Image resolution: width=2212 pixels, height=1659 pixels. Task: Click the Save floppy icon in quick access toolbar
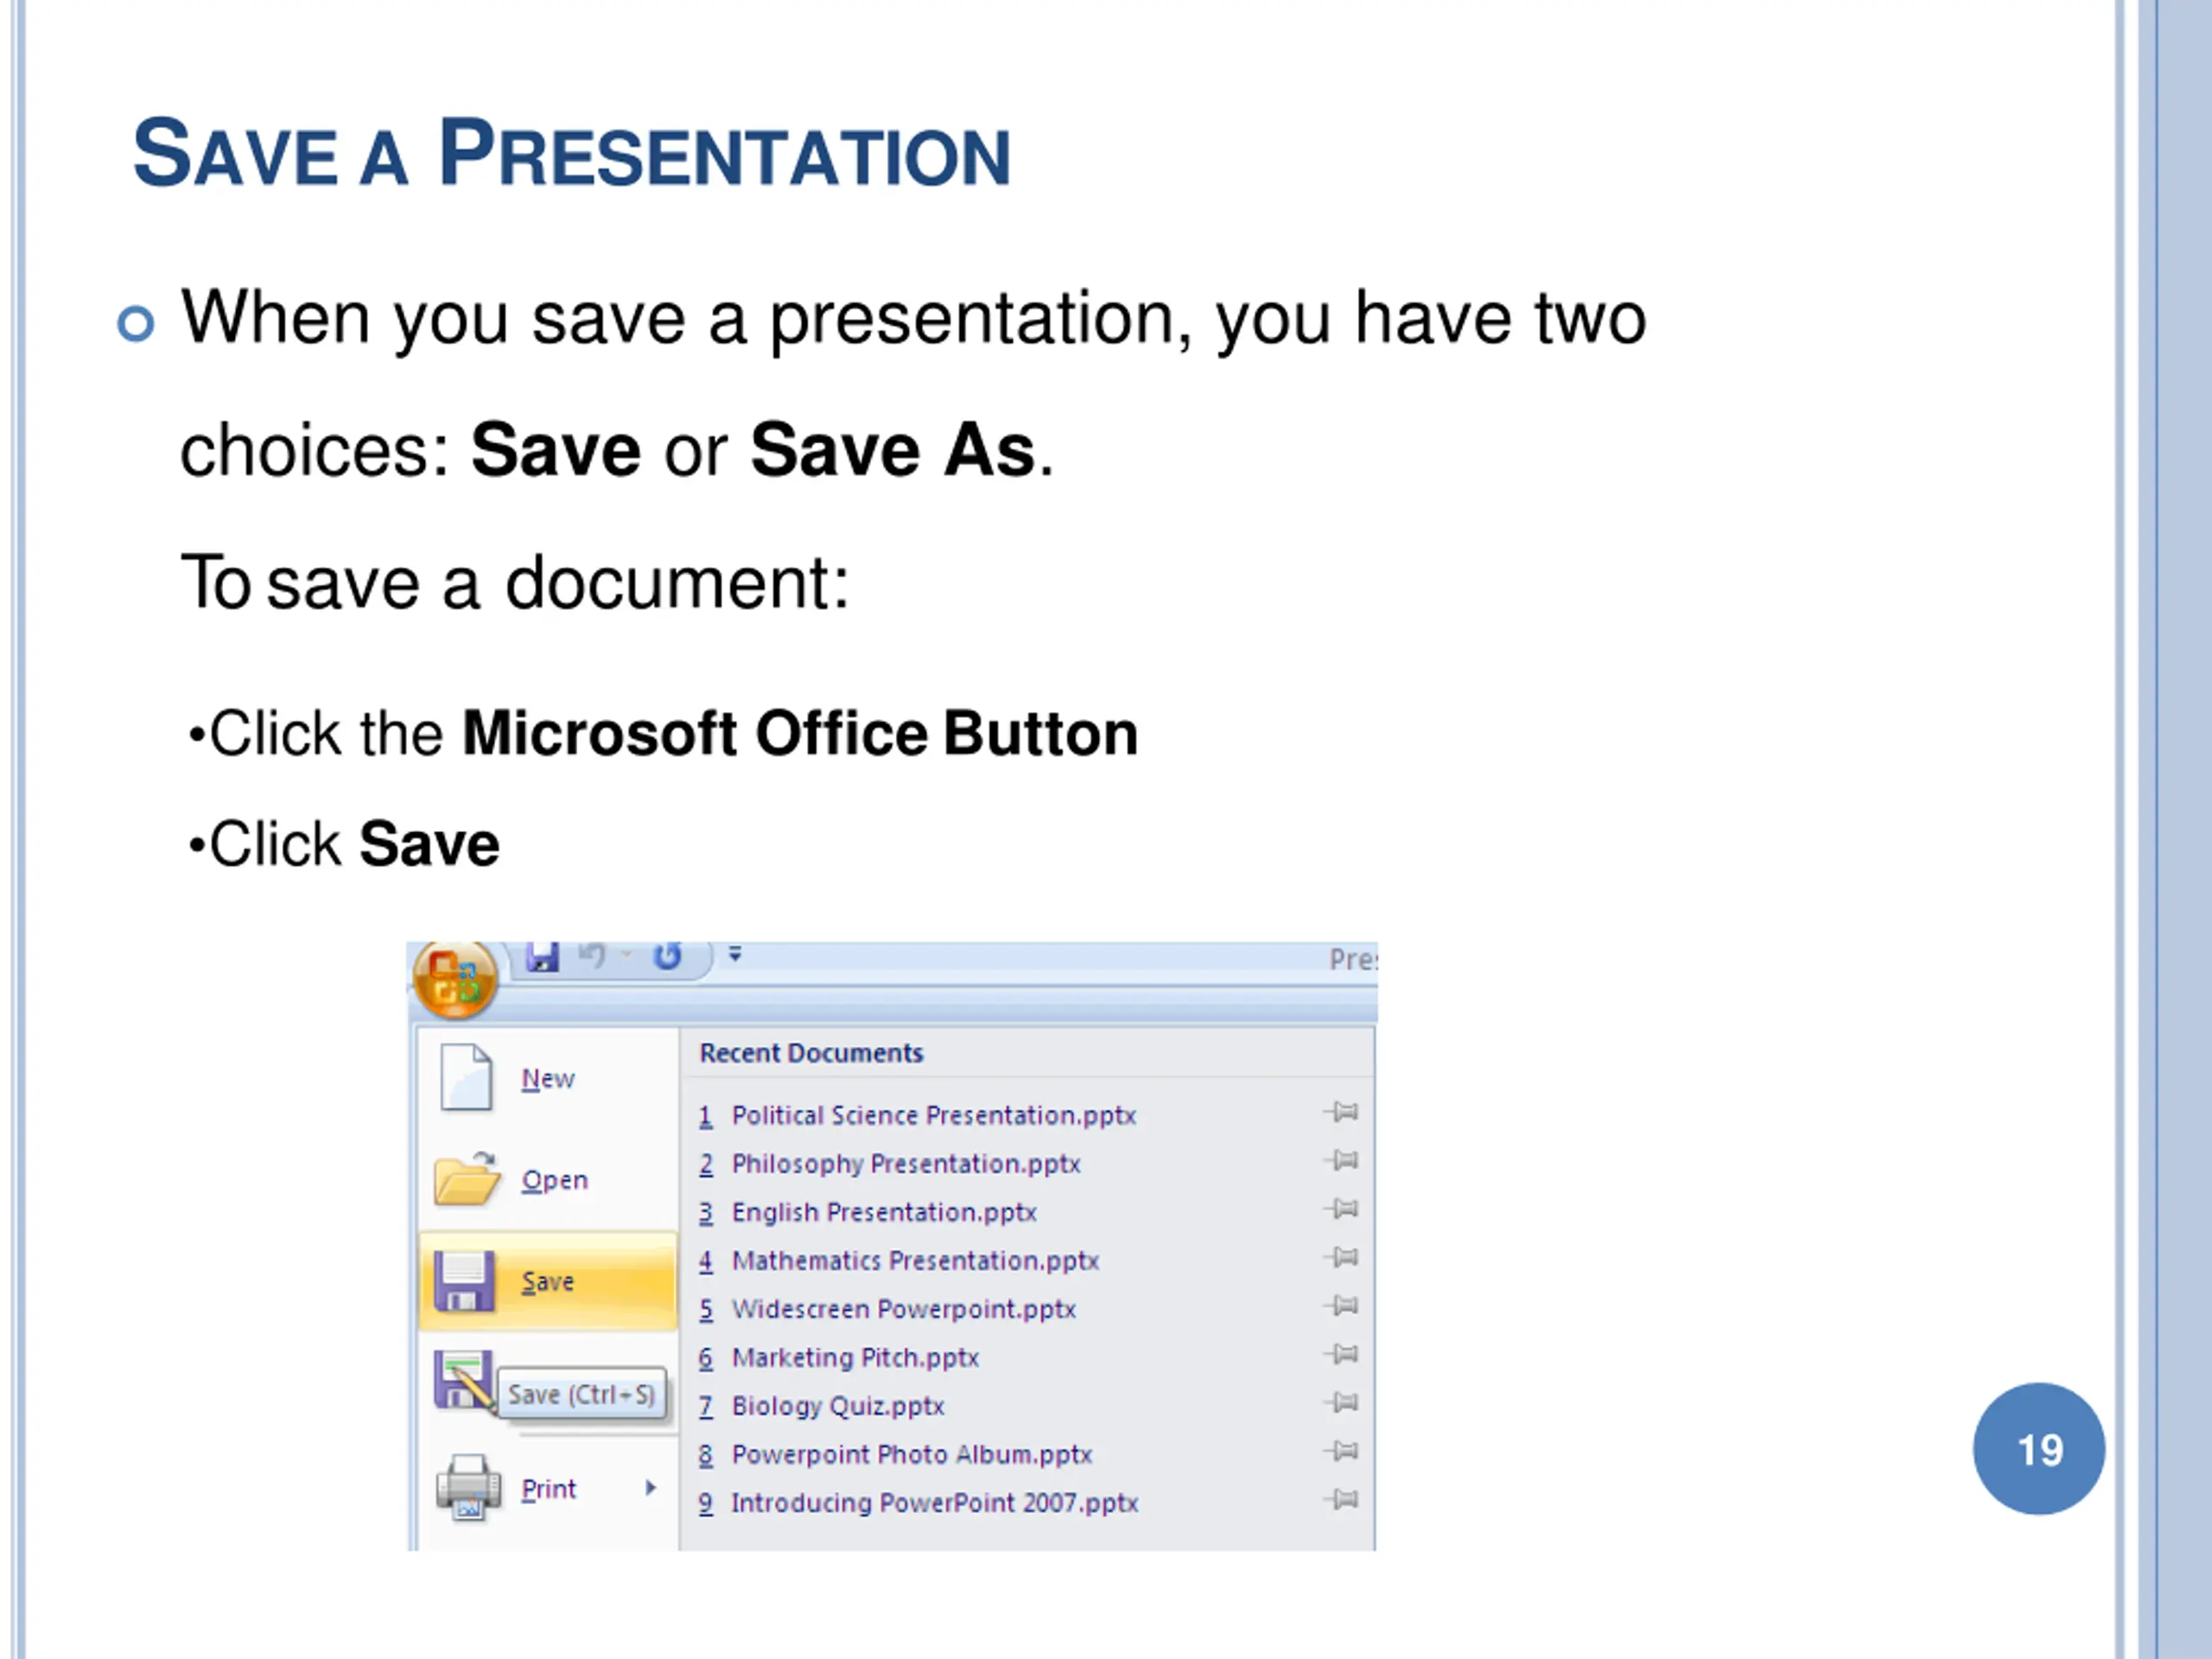[543, 957]
